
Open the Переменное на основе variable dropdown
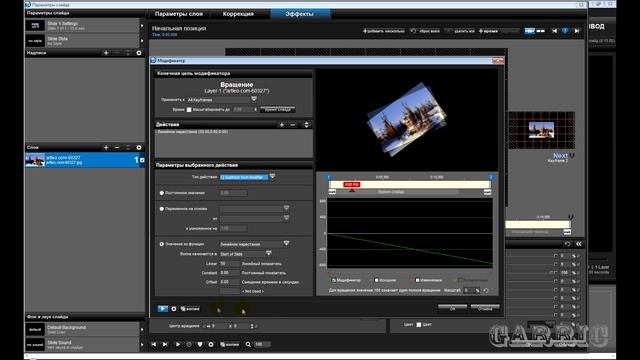[287, 208]
